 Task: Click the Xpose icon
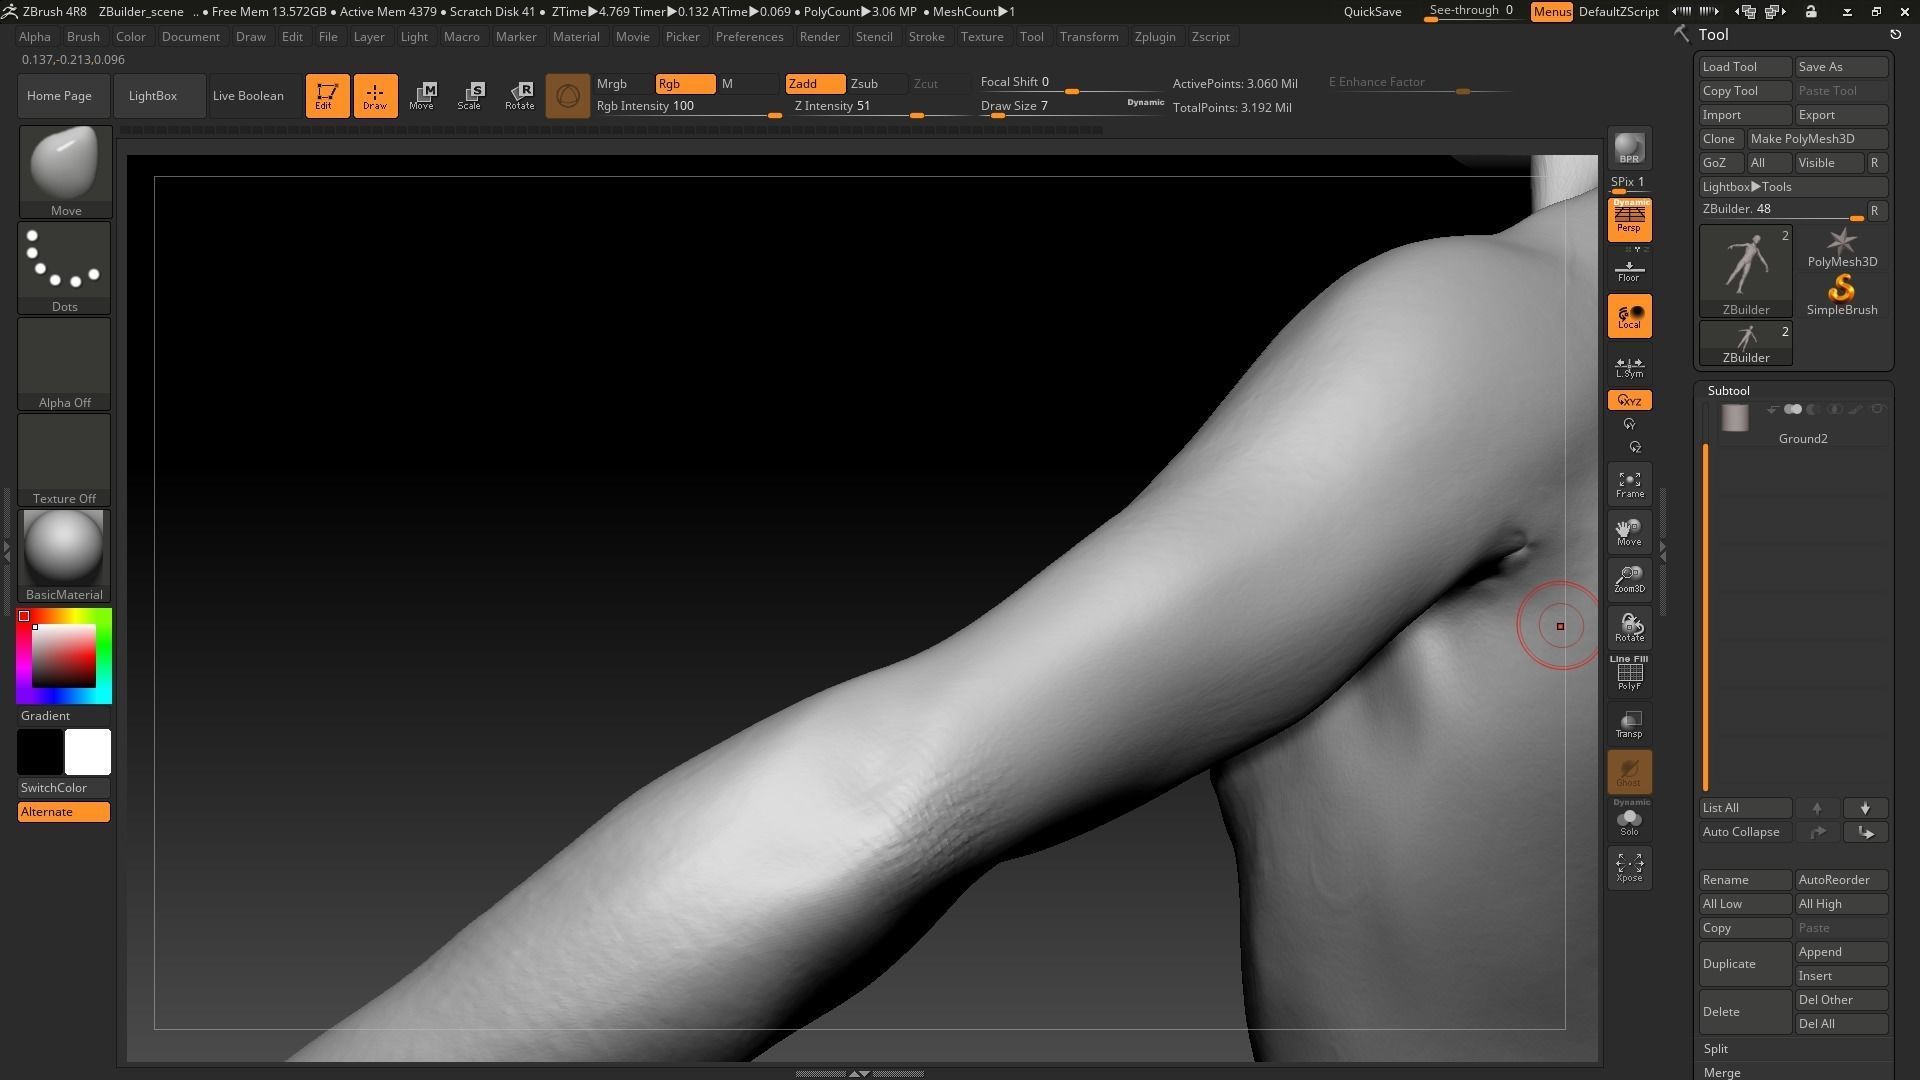click(x=1629, y=866)
